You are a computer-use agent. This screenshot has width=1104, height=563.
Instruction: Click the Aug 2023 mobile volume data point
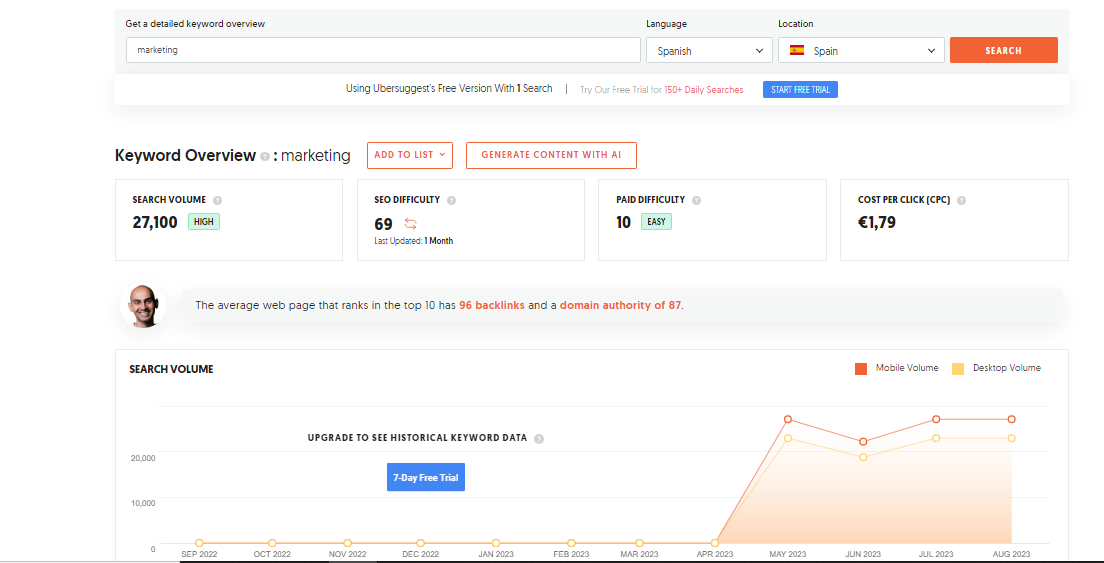click(x=1012, y=419)
